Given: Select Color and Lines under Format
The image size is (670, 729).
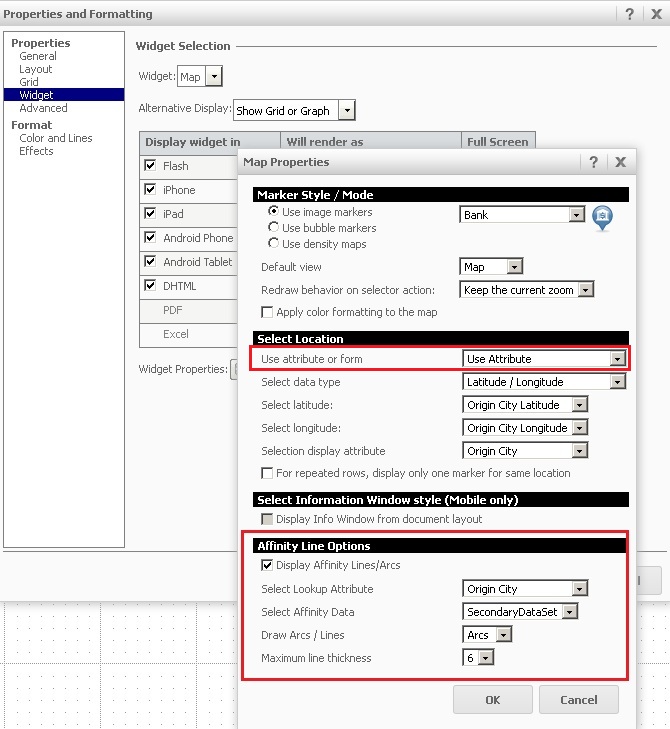Looking at the screenshot, I should pos(56,138).
